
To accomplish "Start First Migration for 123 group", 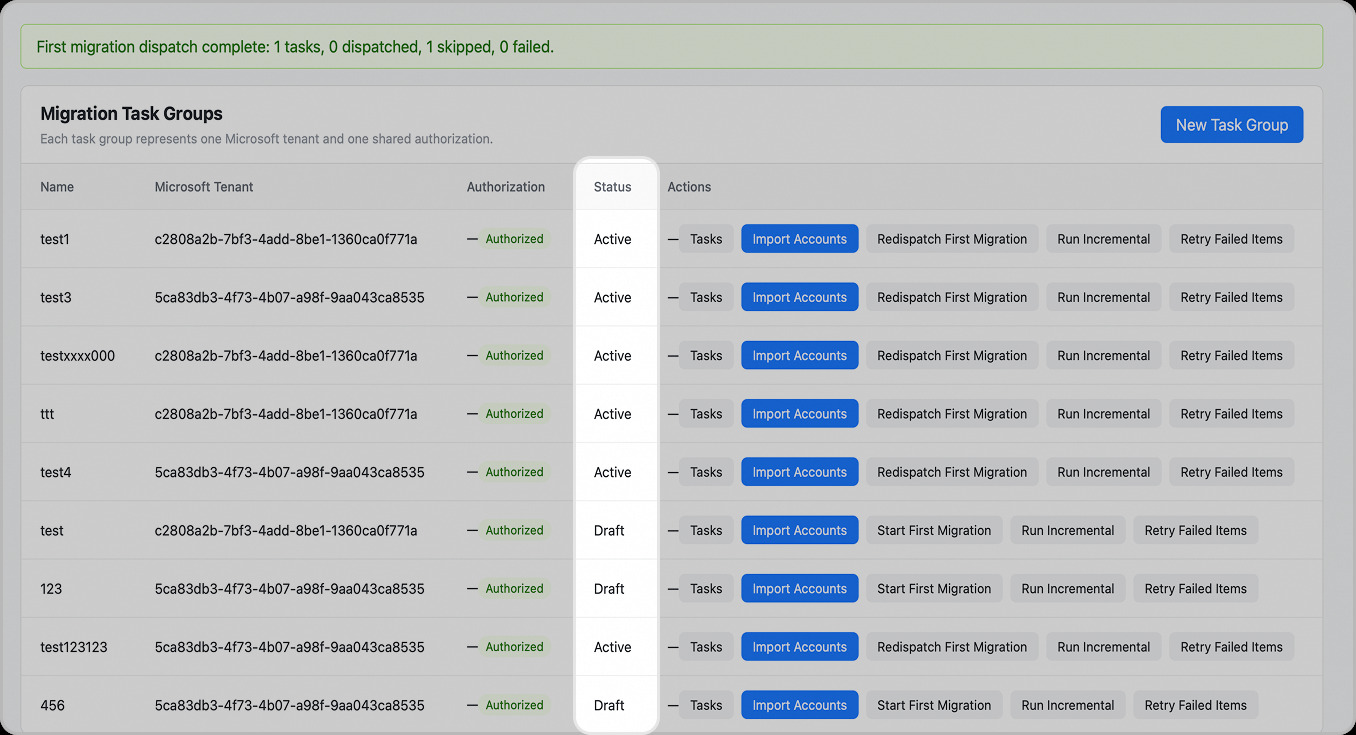I will coord(934,589).
